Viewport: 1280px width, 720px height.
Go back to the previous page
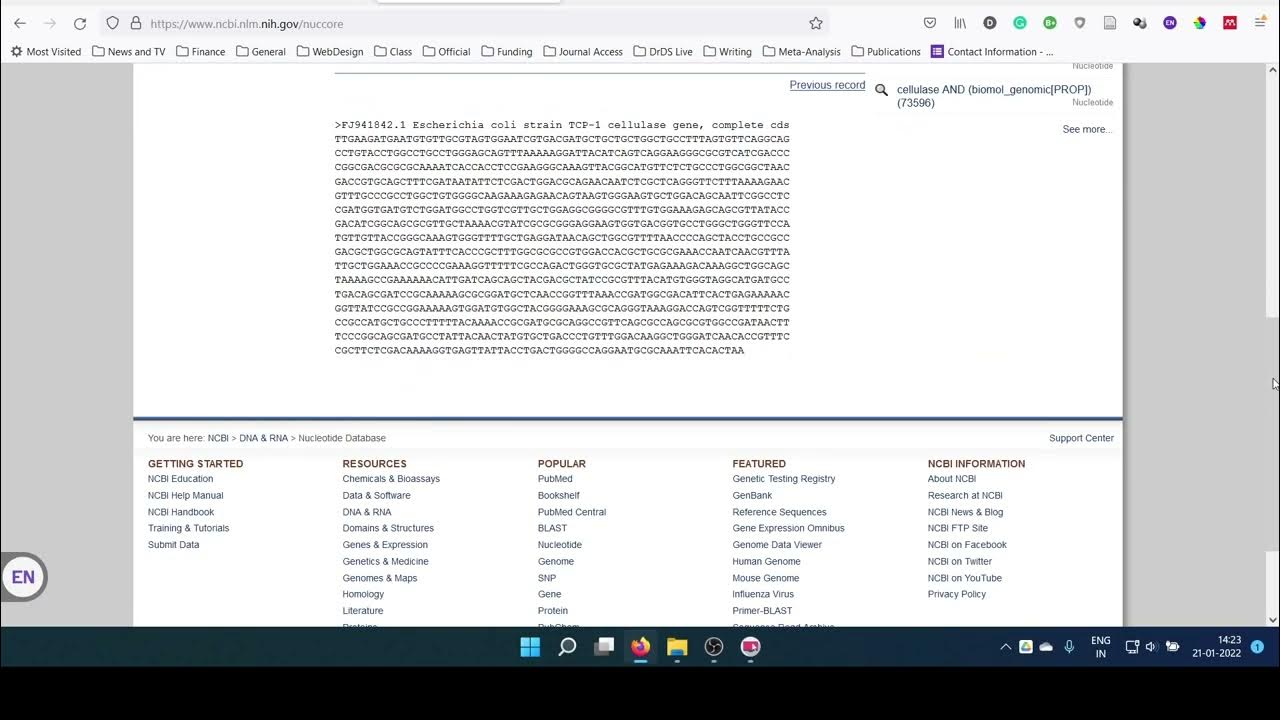20,23
